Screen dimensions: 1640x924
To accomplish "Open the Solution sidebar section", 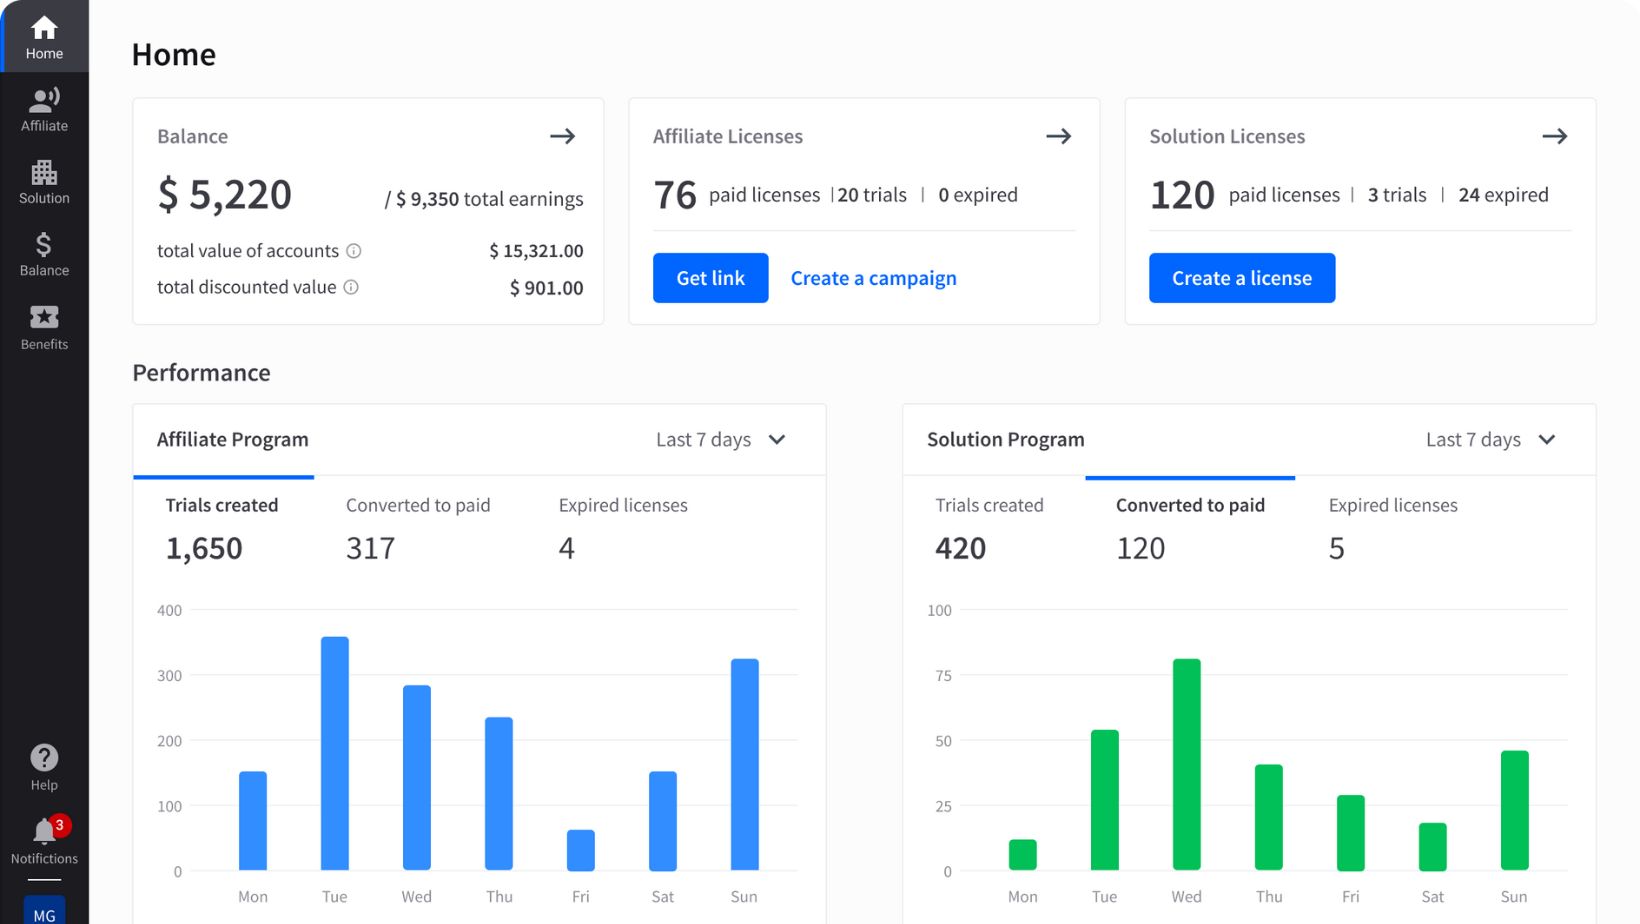I will pyautogui.click(x=44, y=180).
